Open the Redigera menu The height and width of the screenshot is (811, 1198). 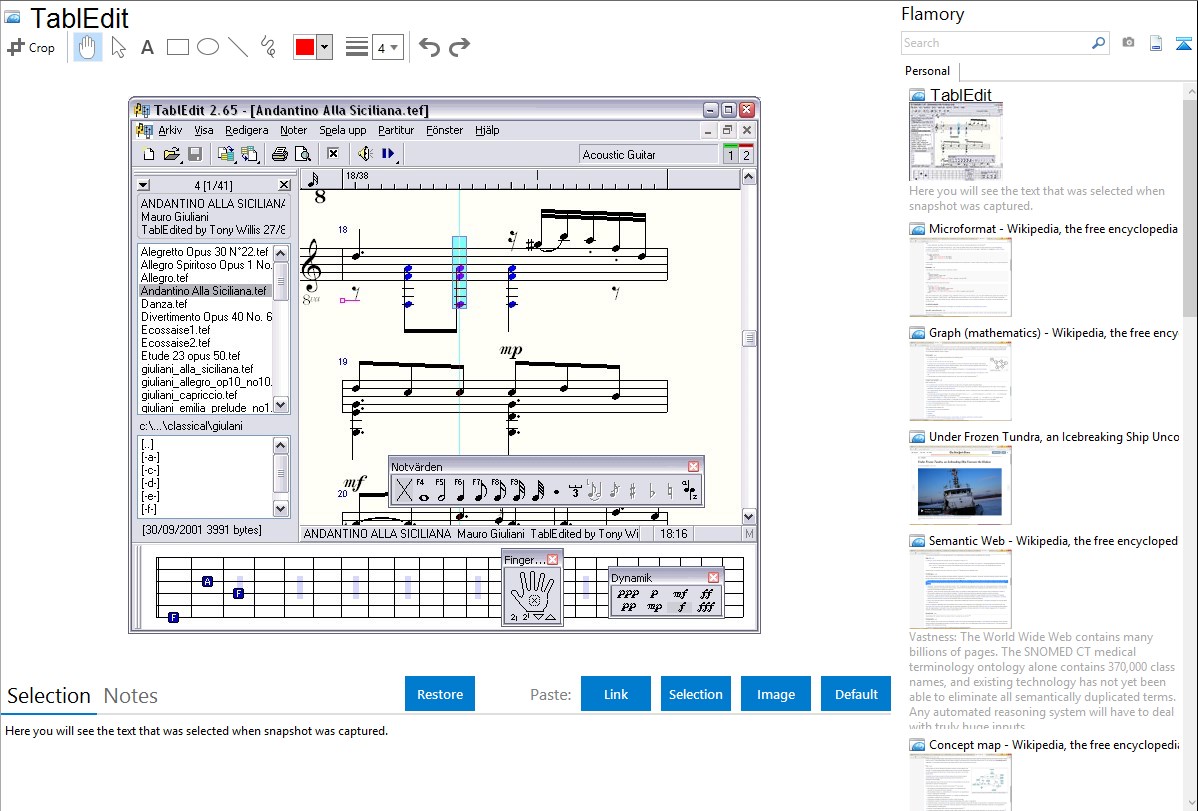(x=246, y=131)
